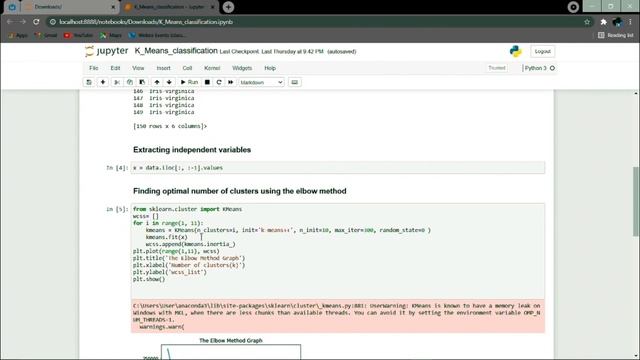Click the Logout button
640x360 pixels.
pyautogui.click(x=542, y=51)
